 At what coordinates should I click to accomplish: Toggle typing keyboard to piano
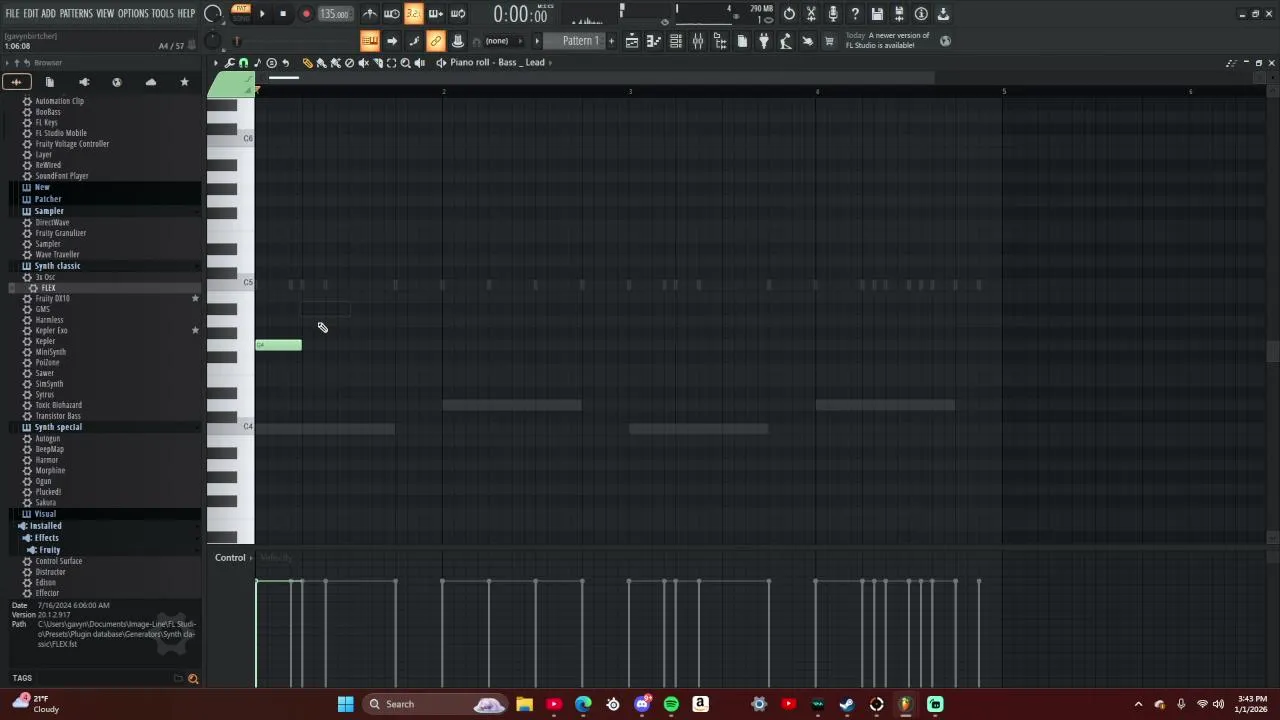[x=370, y=41]
